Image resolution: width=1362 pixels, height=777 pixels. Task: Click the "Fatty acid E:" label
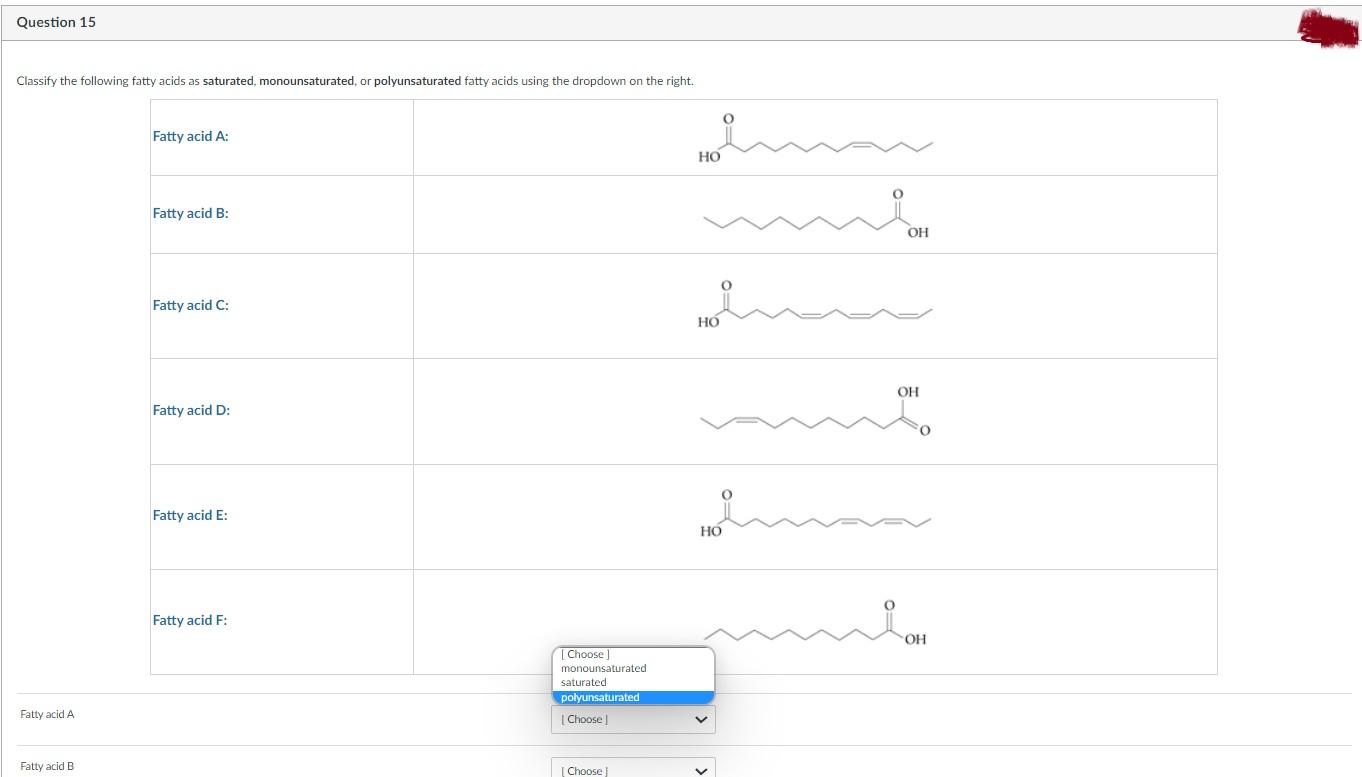click(191, 515)
